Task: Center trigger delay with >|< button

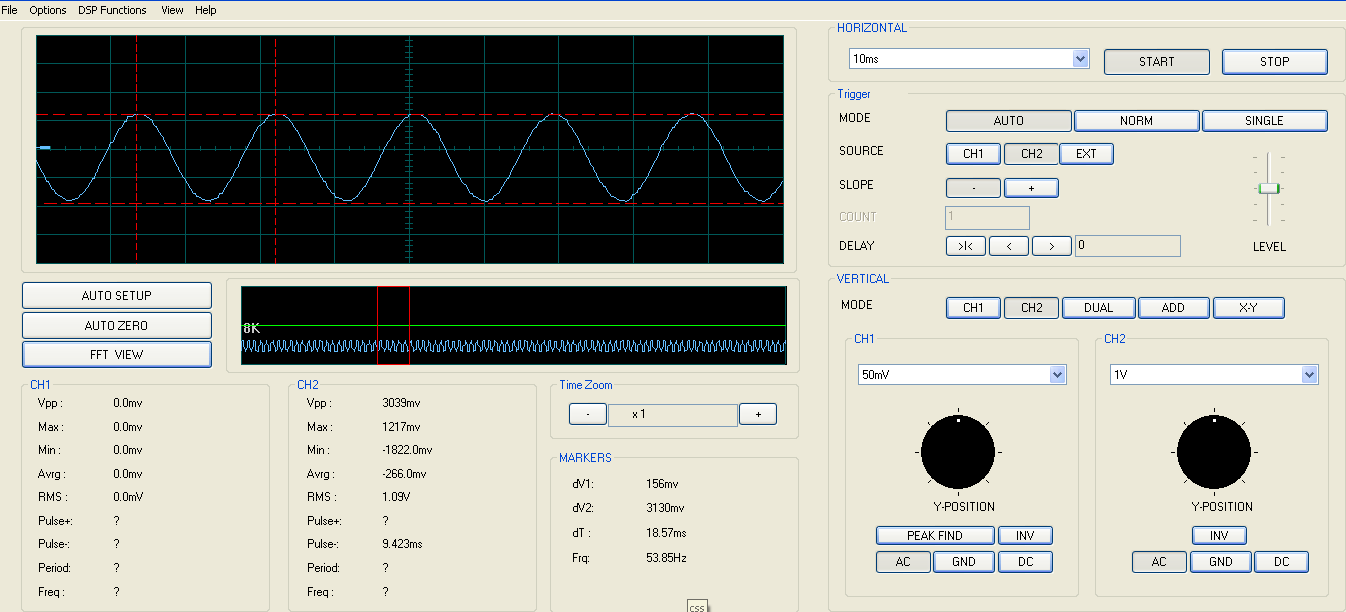Action: [x=966, y=246]
